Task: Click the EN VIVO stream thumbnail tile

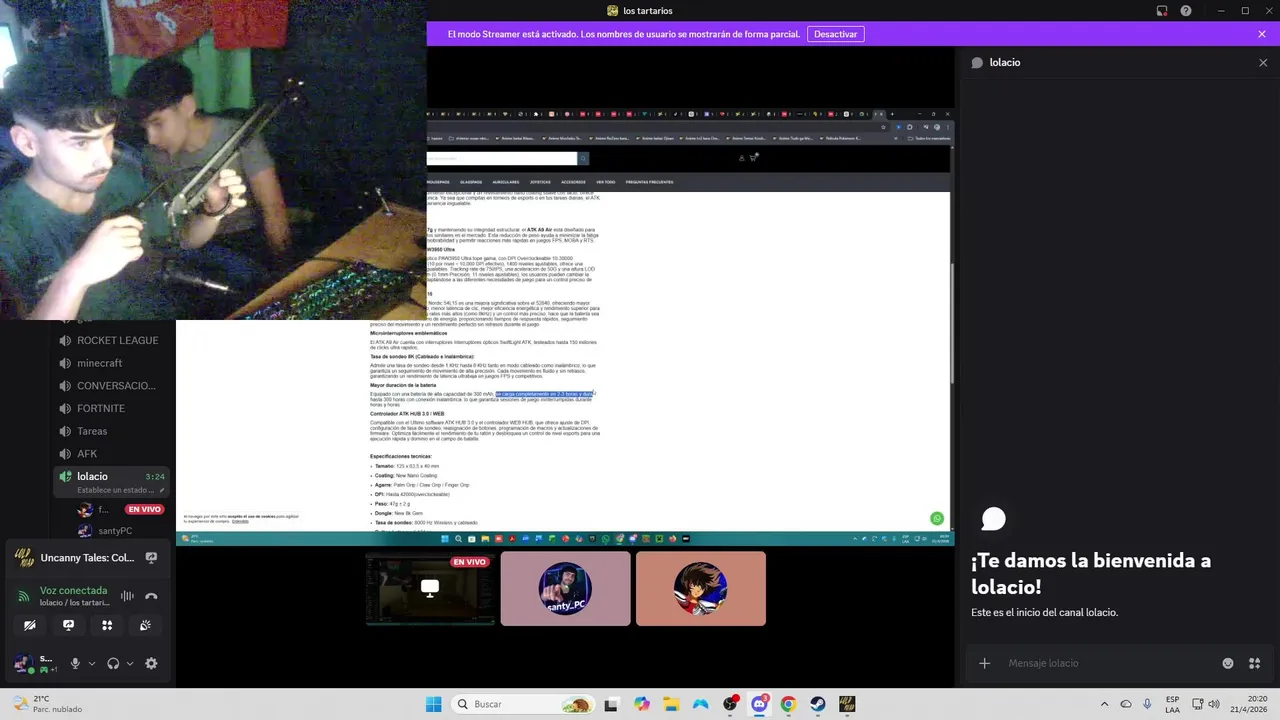Action: [430, 589]
